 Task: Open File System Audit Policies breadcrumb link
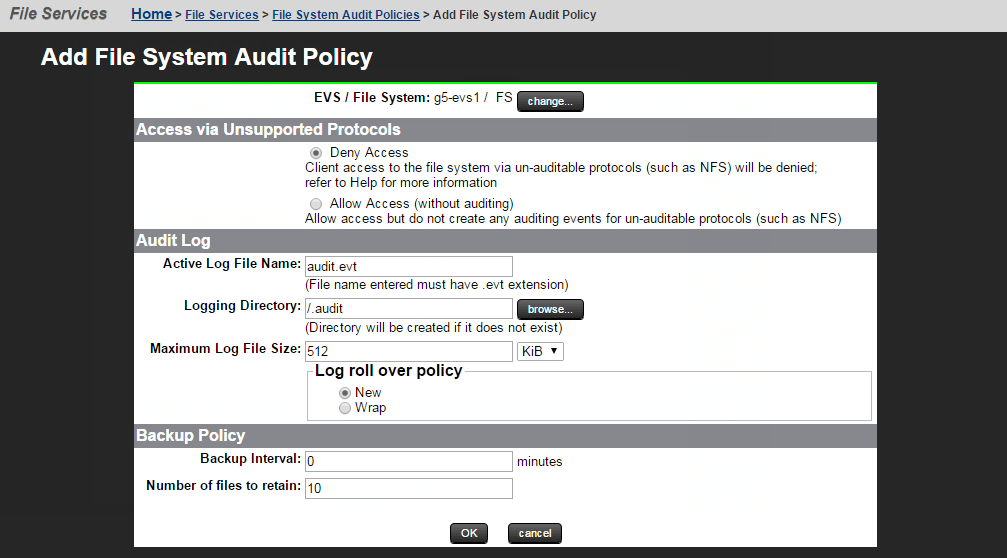pyautogui.click(x=346, y=15)
